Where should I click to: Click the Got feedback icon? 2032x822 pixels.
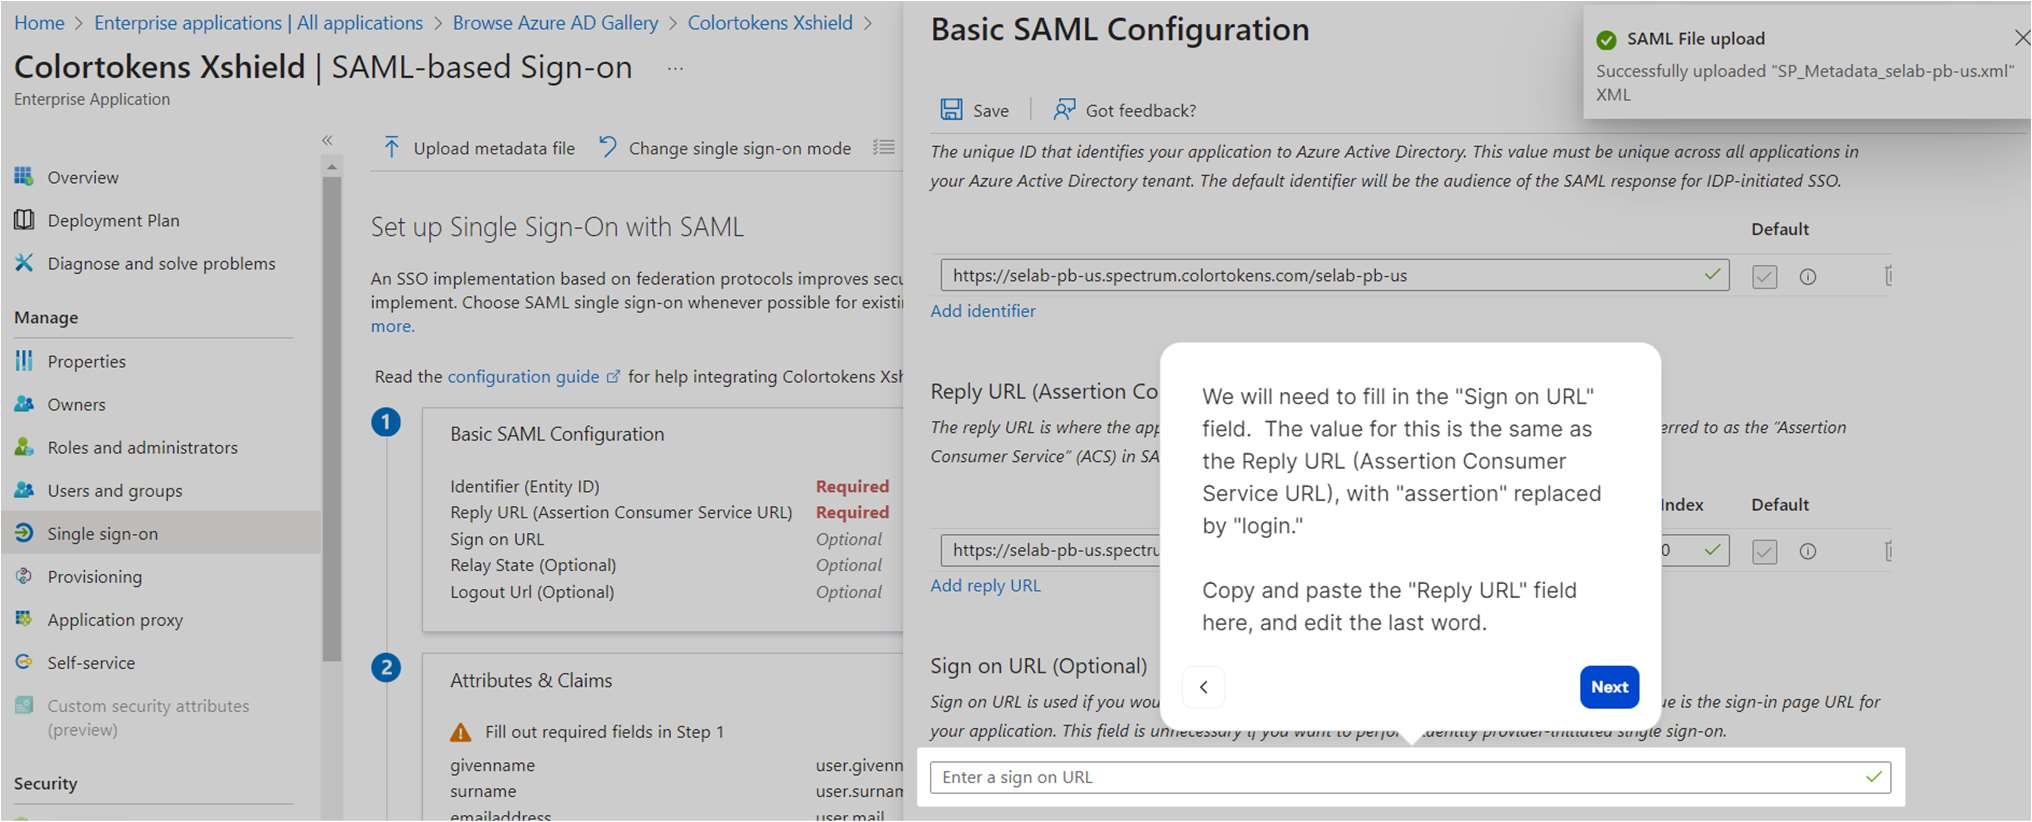1064,110
